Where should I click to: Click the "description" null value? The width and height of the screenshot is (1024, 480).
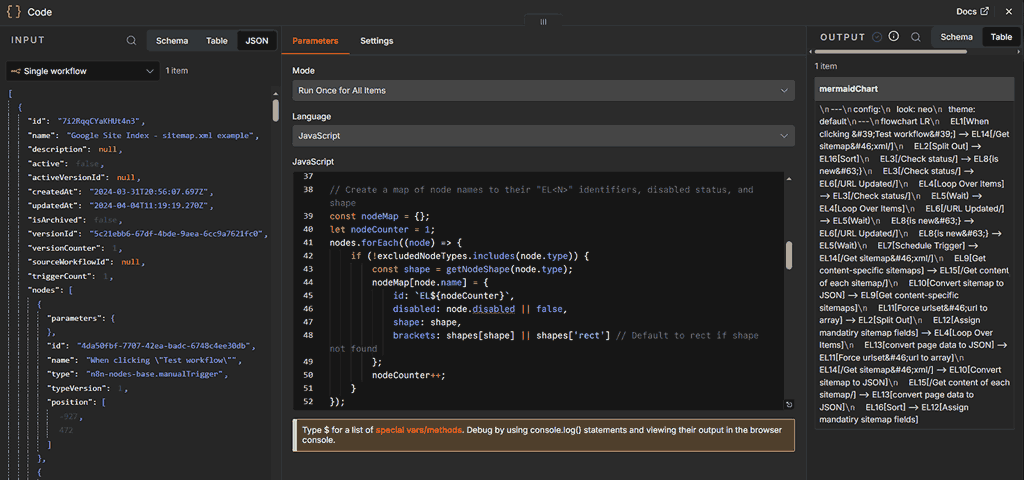tap(107, 149)
